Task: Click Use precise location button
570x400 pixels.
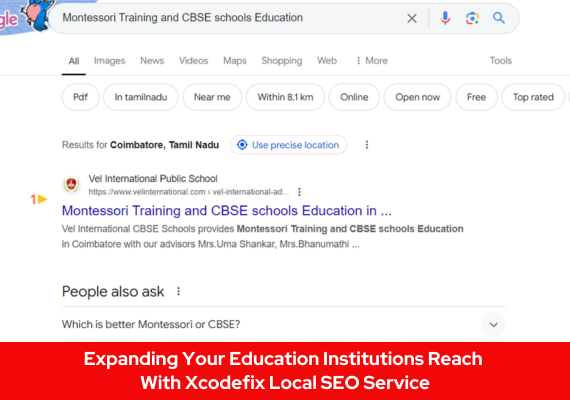Action: pos(288,145)
